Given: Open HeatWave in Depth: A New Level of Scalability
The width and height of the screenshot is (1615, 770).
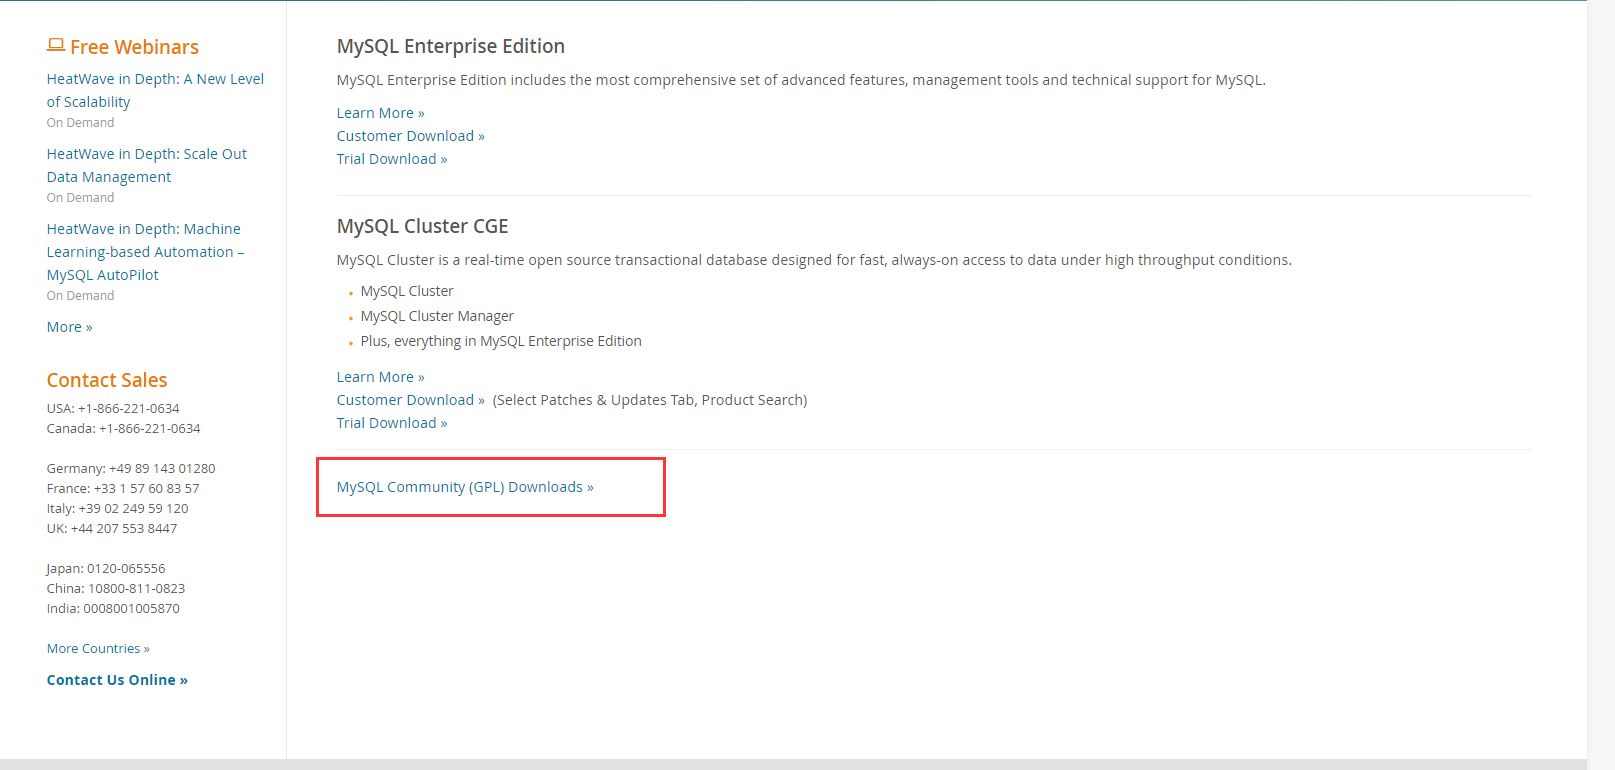Looking at the screenshot, I should (x=155, y=90).
